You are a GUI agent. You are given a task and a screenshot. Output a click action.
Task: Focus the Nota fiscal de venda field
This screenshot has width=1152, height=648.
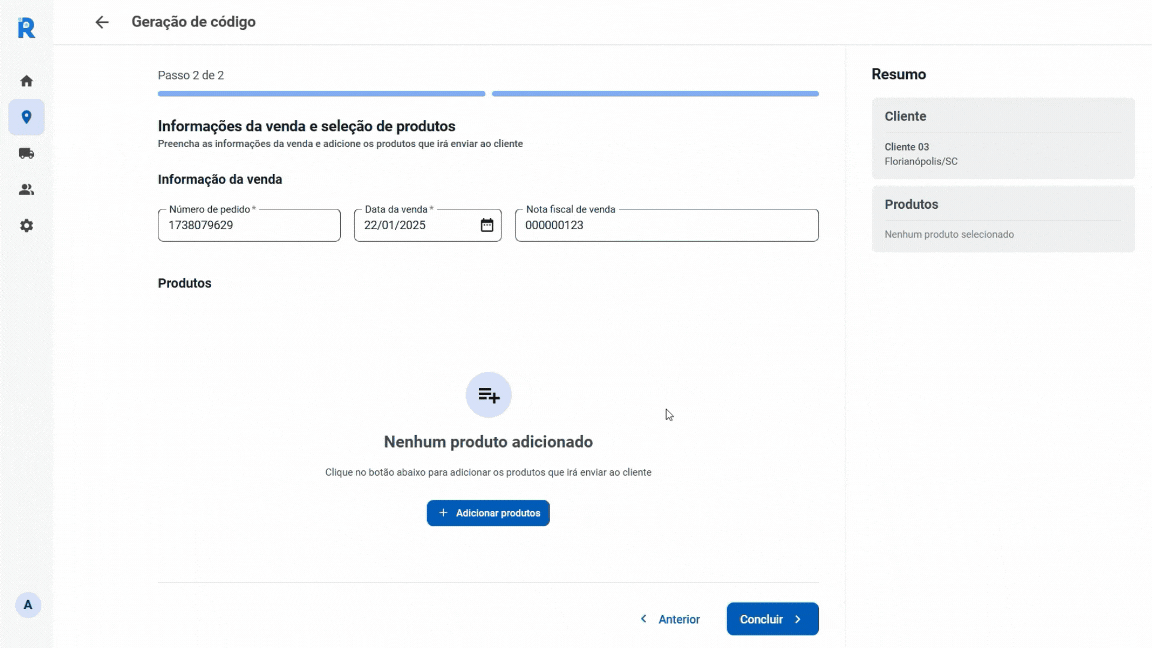(667, 226)
